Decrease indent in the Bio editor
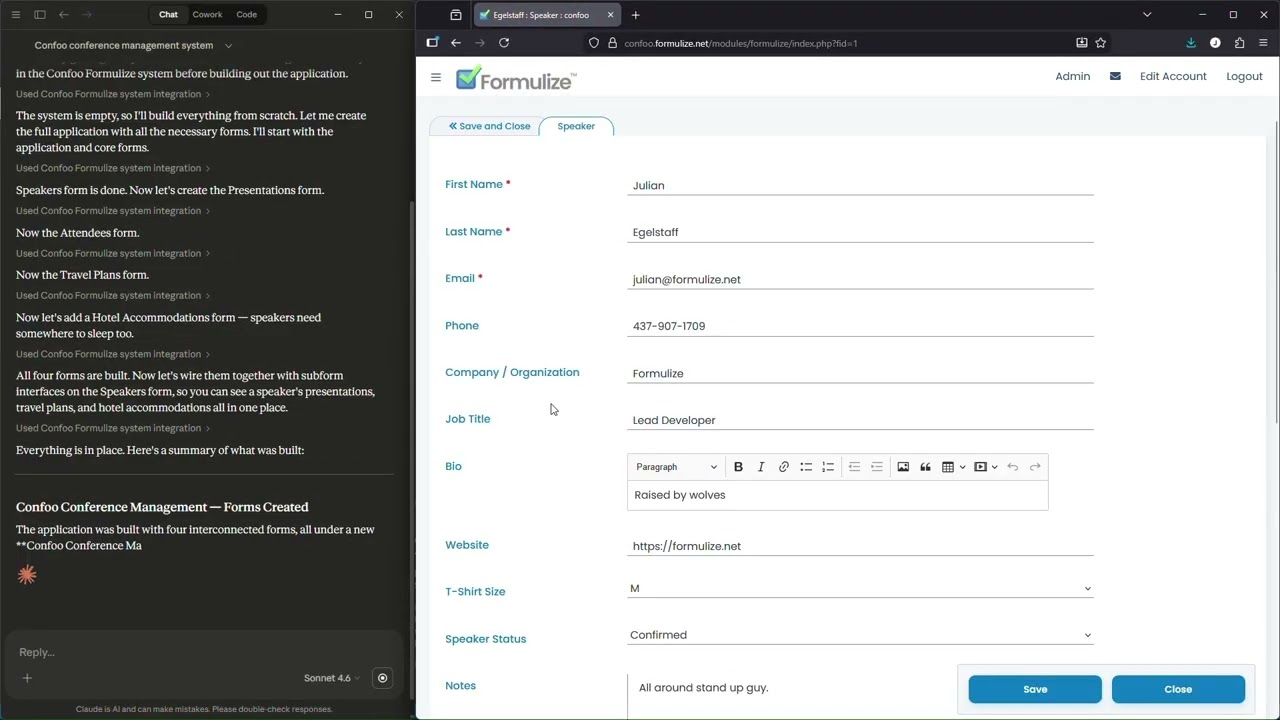Screen dimensions: 1280x720 point(854,467)
